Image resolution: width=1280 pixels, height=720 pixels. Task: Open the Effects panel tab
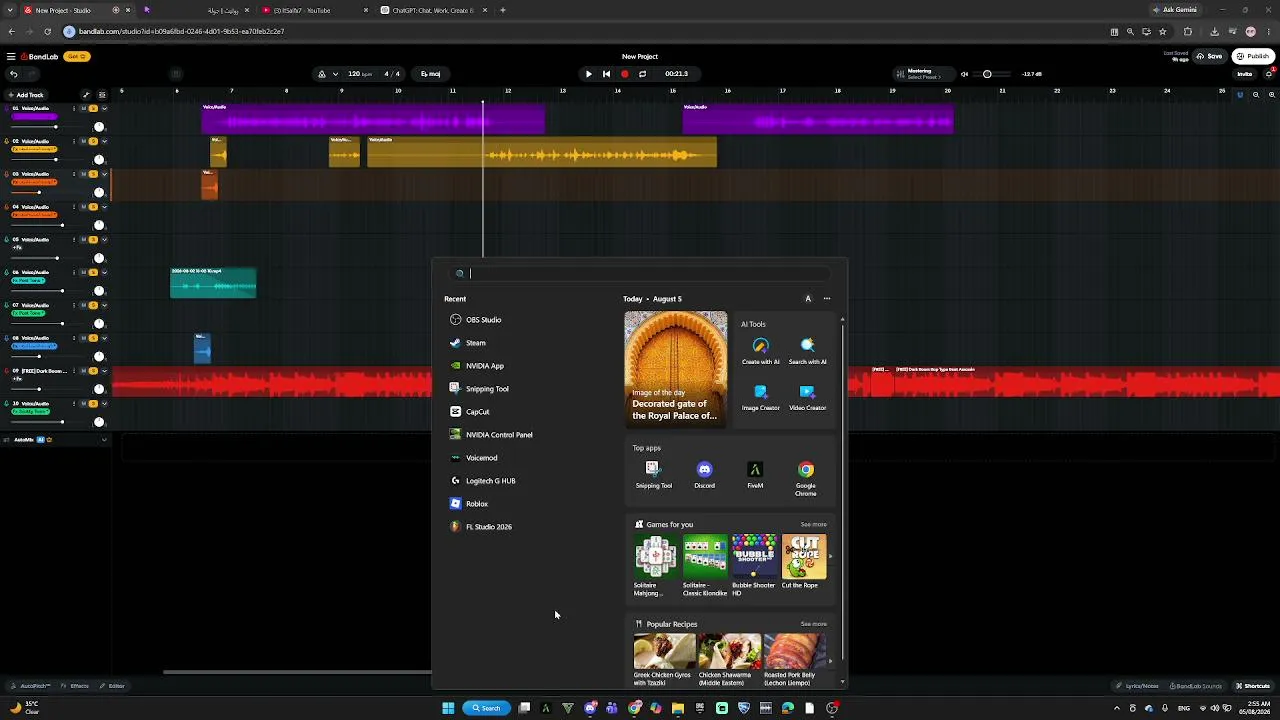(x=75, y=686)
